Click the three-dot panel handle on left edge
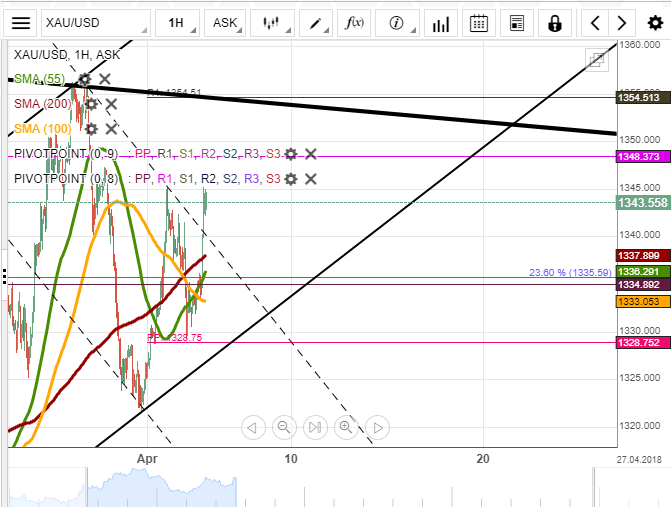Screen dimensions: 671x510 pyautogui.click(x=4, y=276)
